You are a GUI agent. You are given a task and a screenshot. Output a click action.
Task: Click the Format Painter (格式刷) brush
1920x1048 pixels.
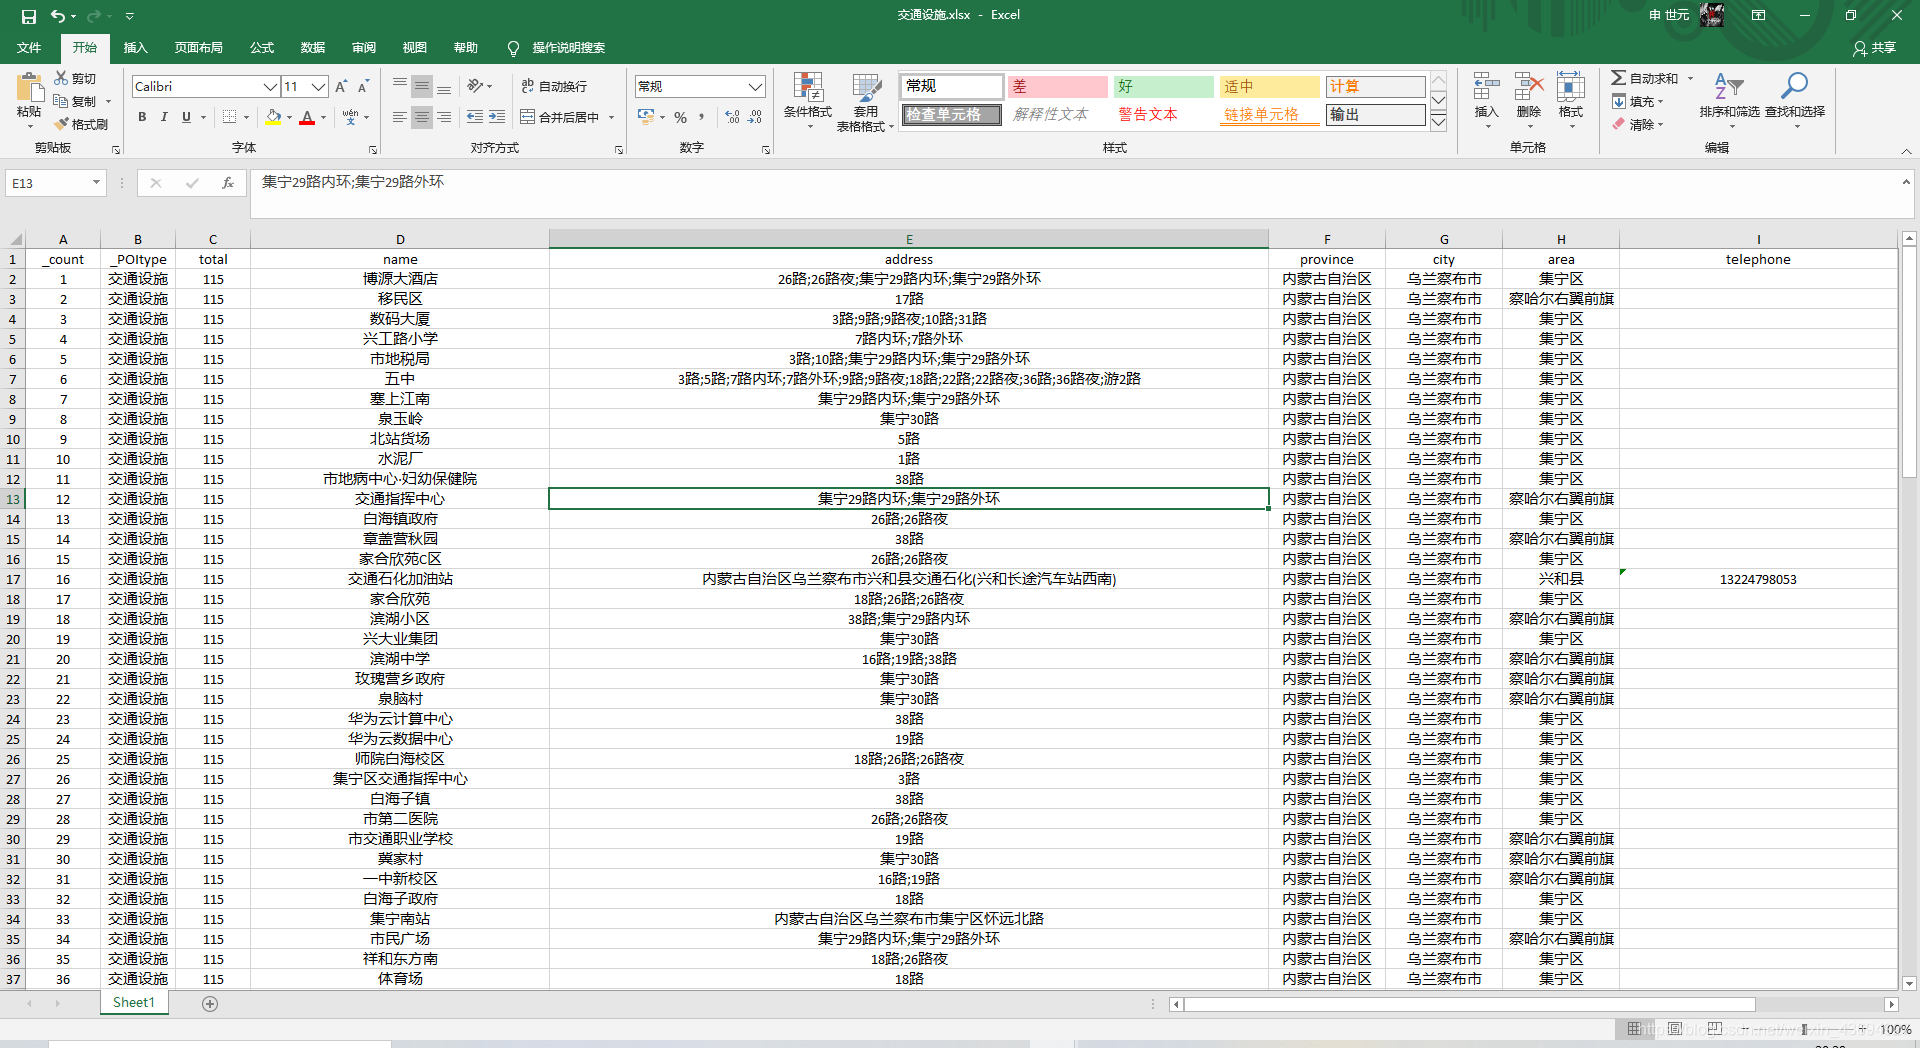click(61, 124)
